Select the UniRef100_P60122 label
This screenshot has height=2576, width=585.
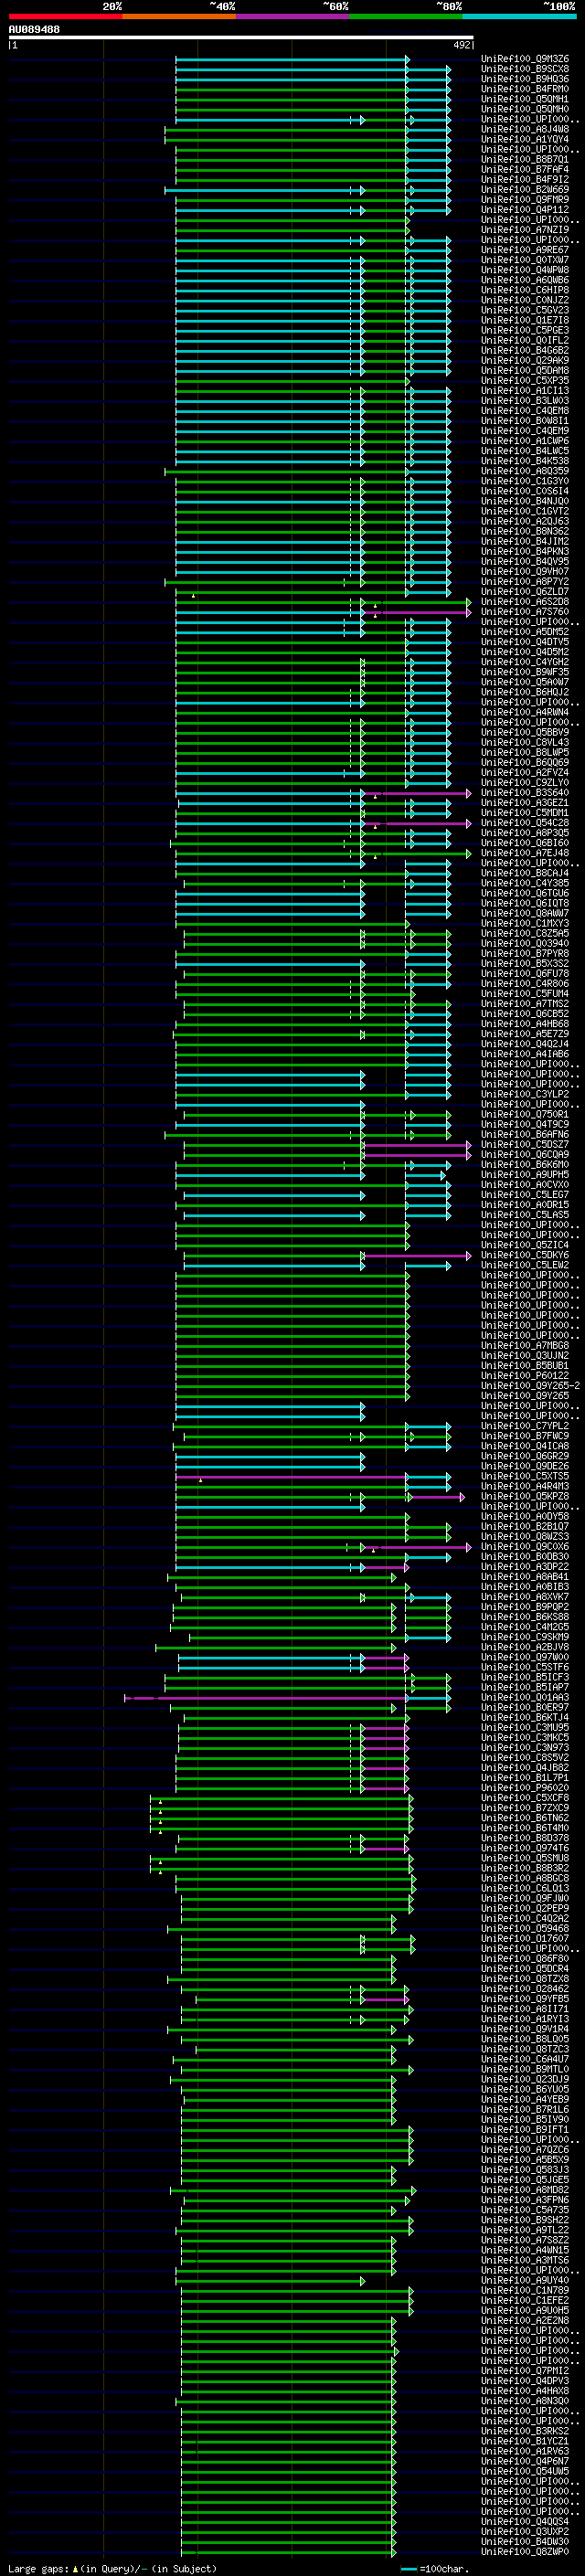[x=525, y=1375]
